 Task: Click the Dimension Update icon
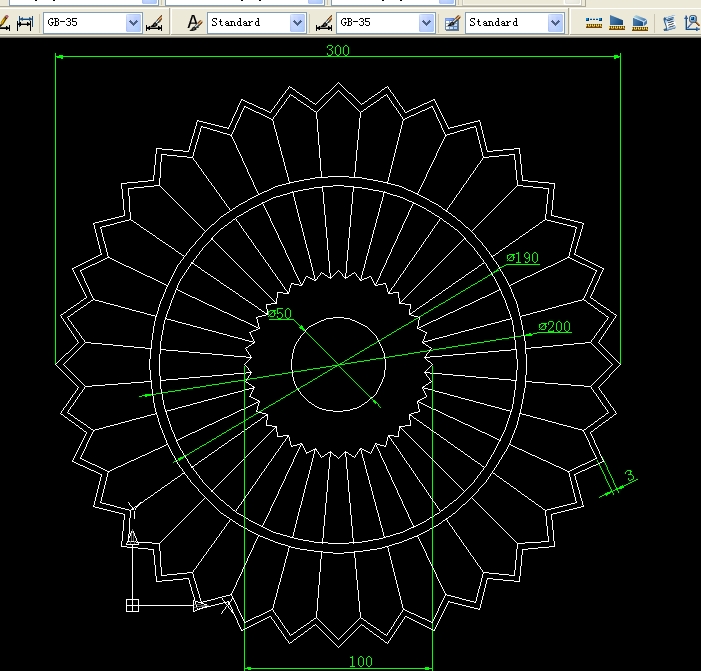(25, 23)
